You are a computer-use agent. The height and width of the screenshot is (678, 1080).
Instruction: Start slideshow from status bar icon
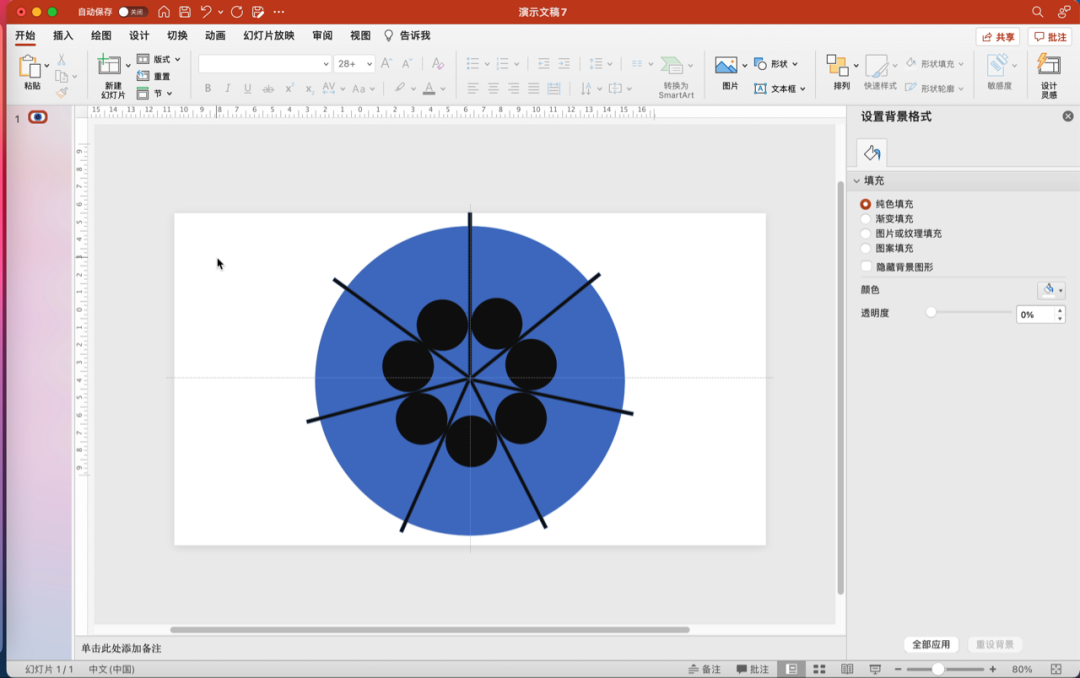click(875, 669)
